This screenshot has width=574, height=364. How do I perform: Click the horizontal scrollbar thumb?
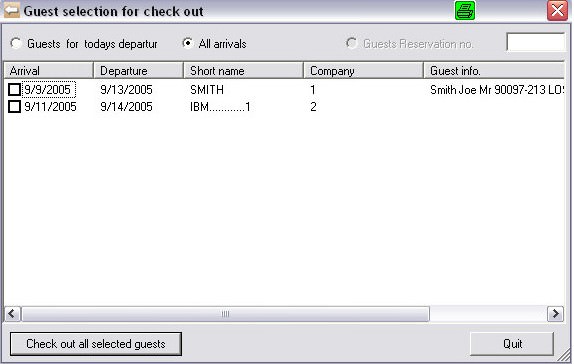(x=225, y=314)
